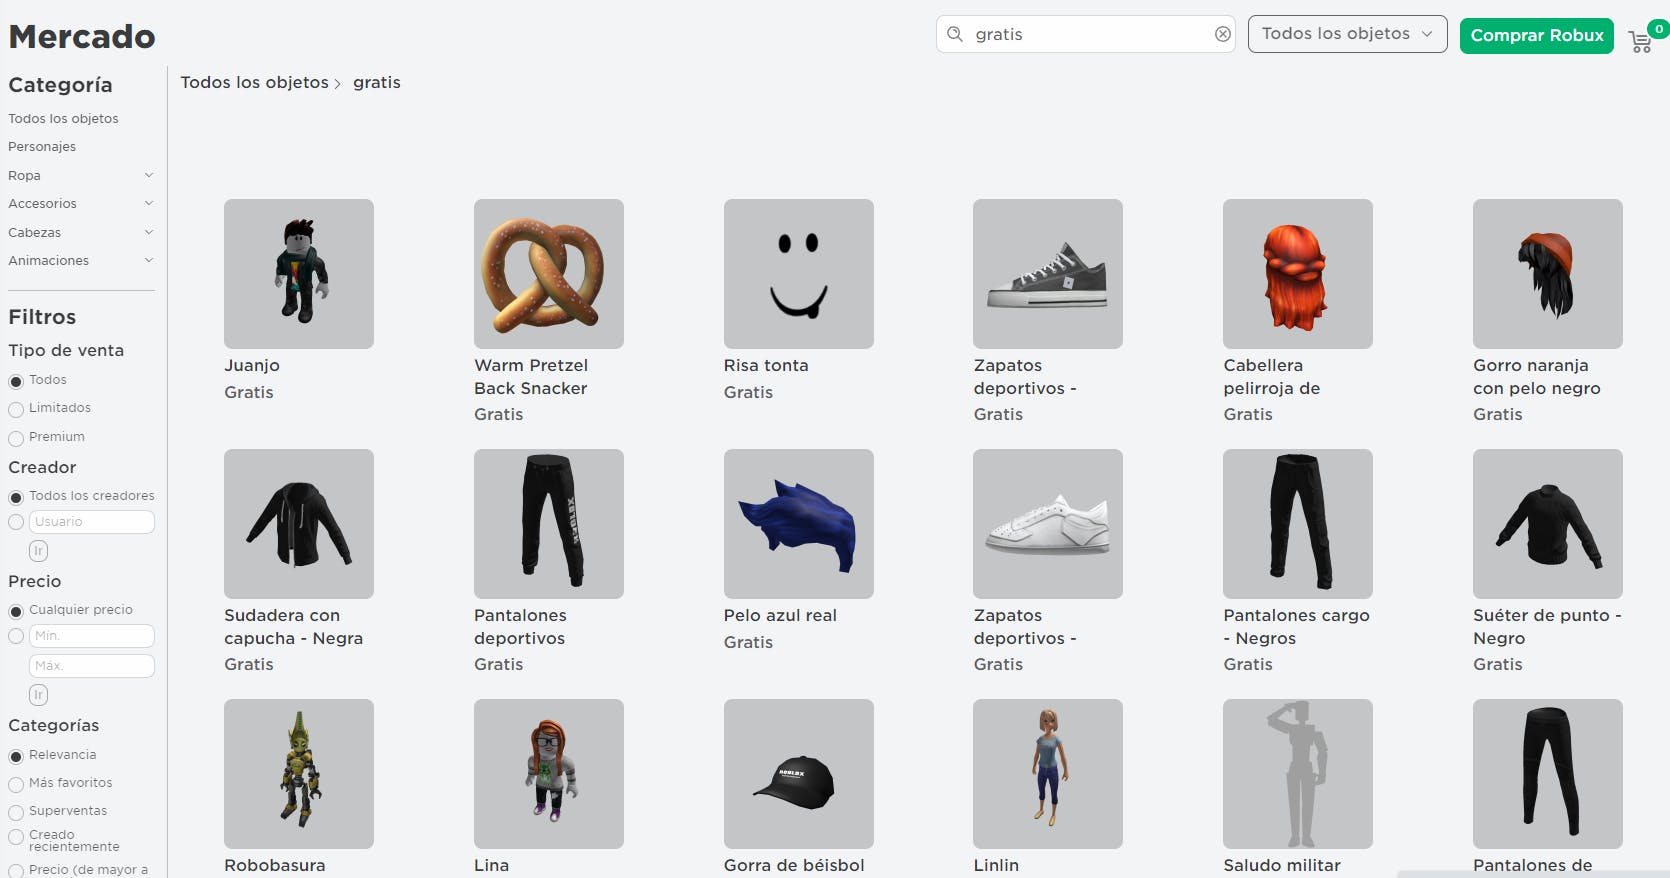This screenshot has width=1670, height=878.
Task: Open the Ropa category
Action: (25, 175)
